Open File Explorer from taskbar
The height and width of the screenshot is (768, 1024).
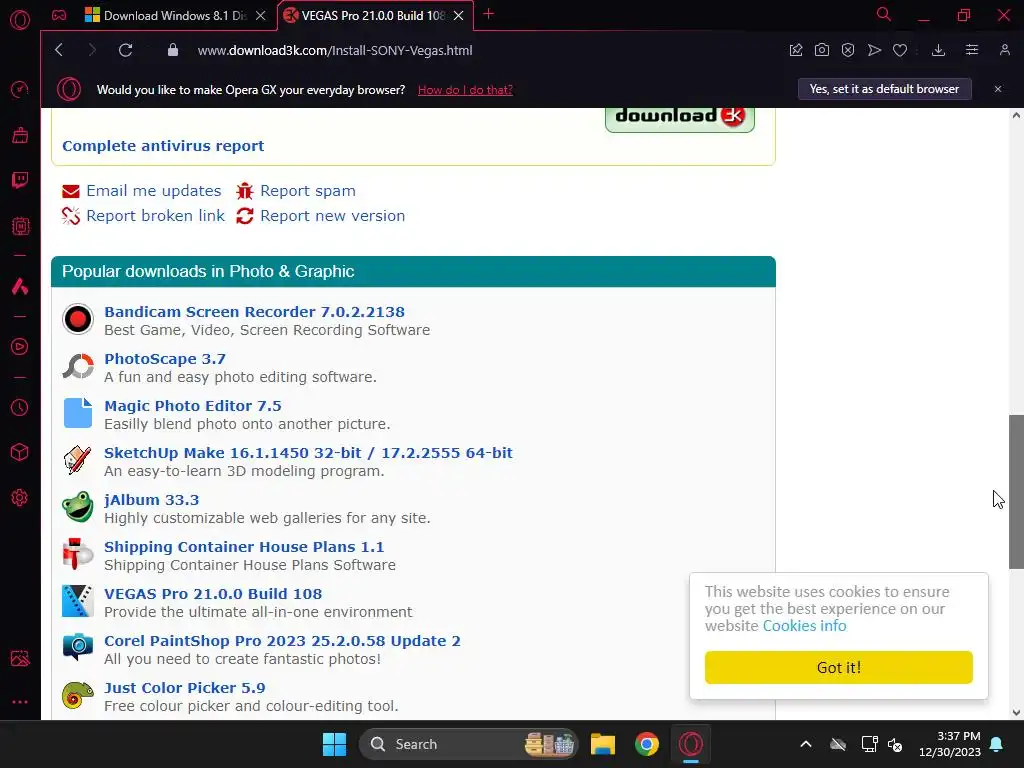point(603,744)
